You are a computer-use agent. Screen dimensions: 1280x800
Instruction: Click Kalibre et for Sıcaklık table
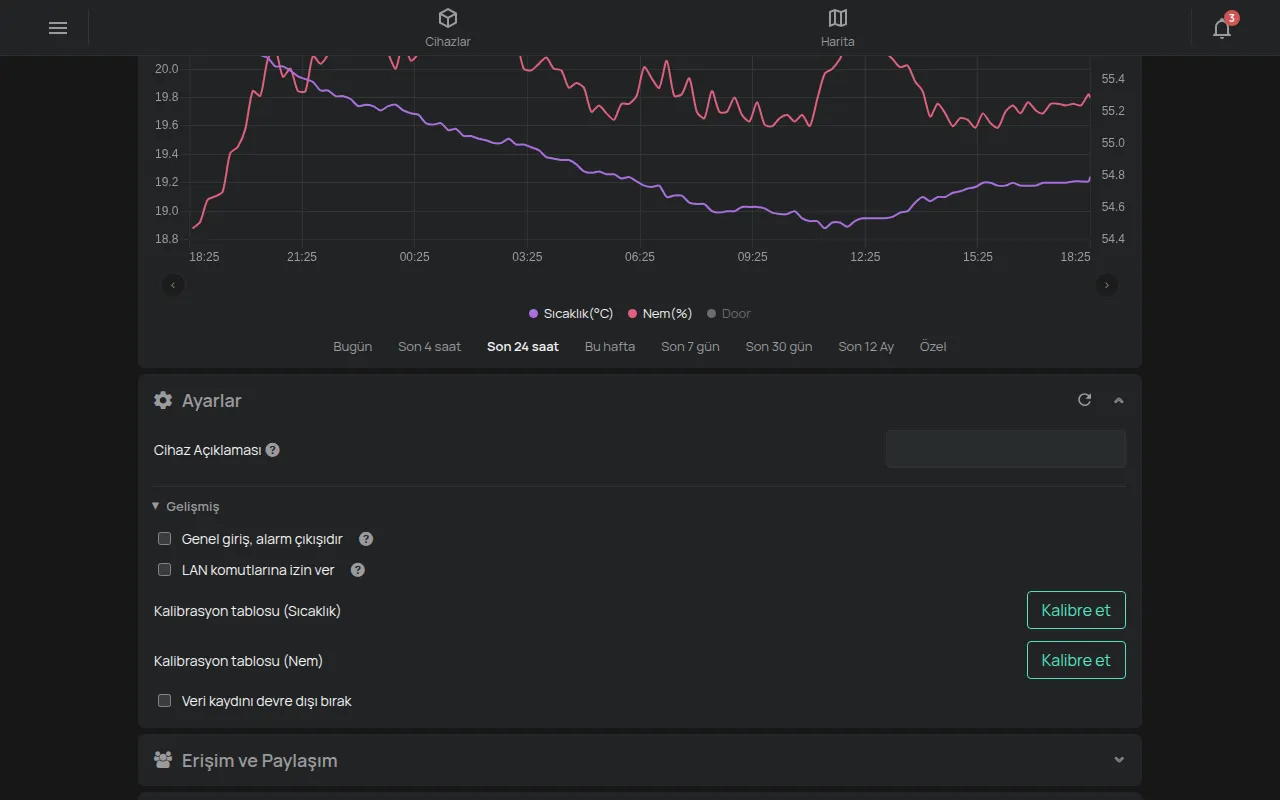[x=1076, y=610]
